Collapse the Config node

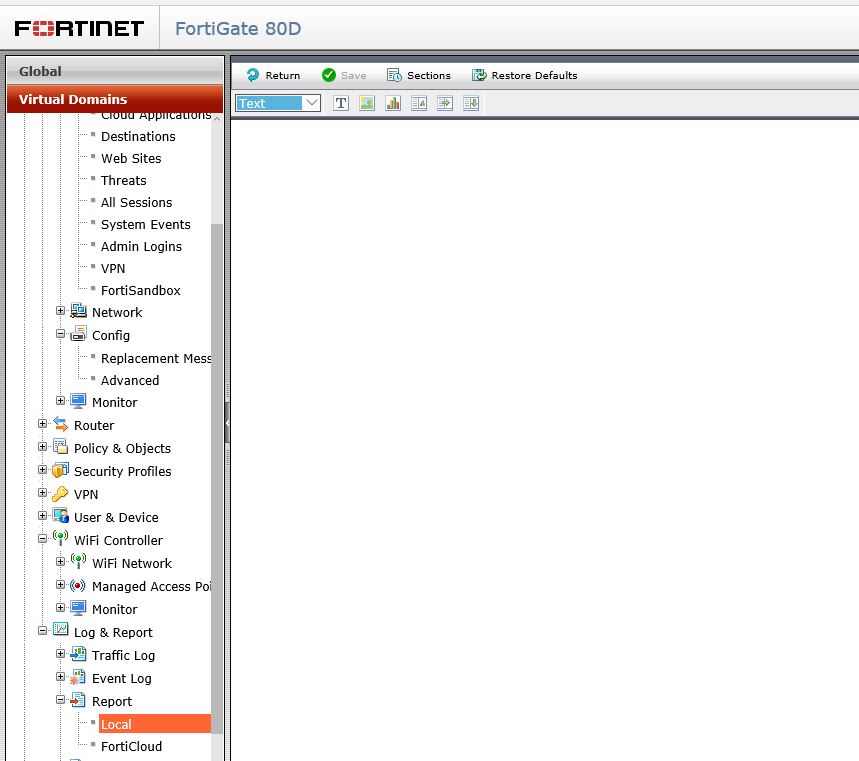(x=60, y=334)
